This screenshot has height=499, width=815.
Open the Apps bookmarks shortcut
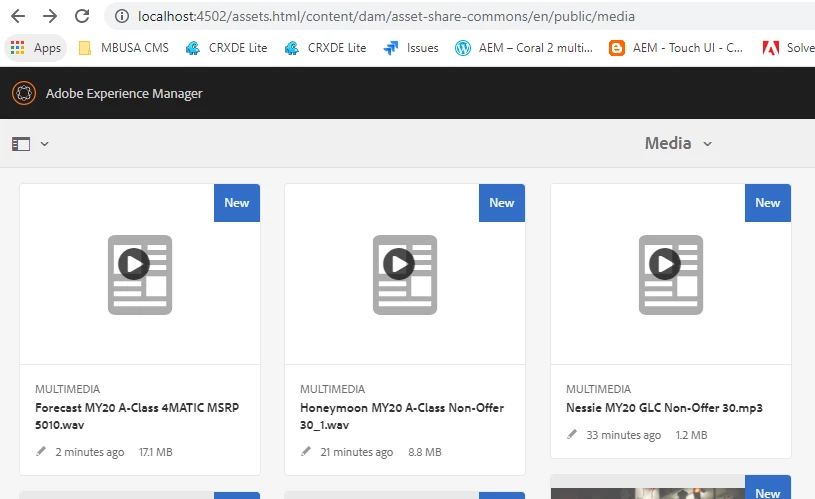point(35,48)
